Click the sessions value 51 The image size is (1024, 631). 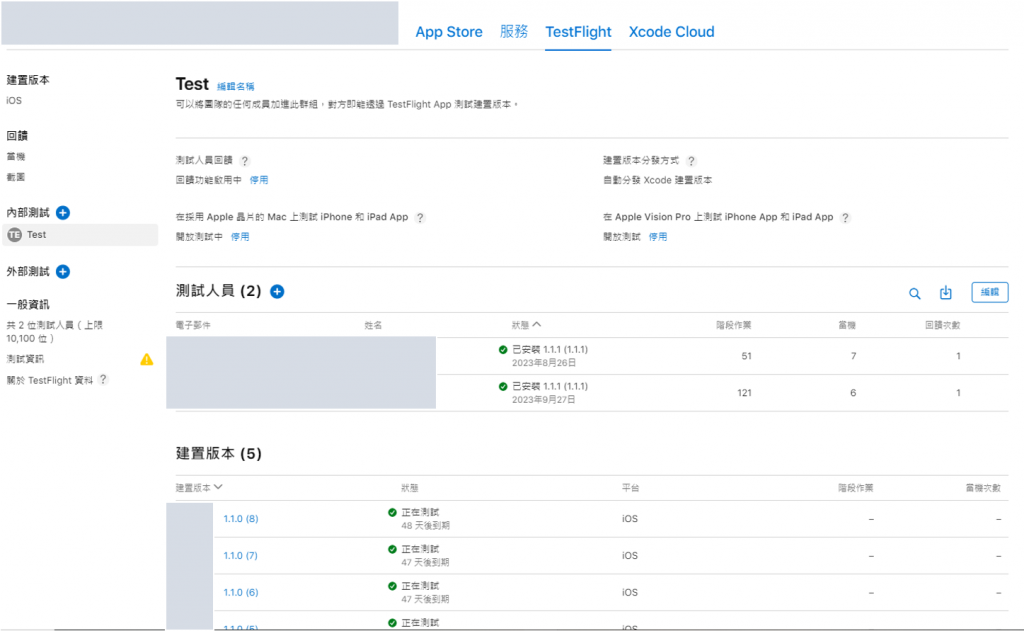746,356
